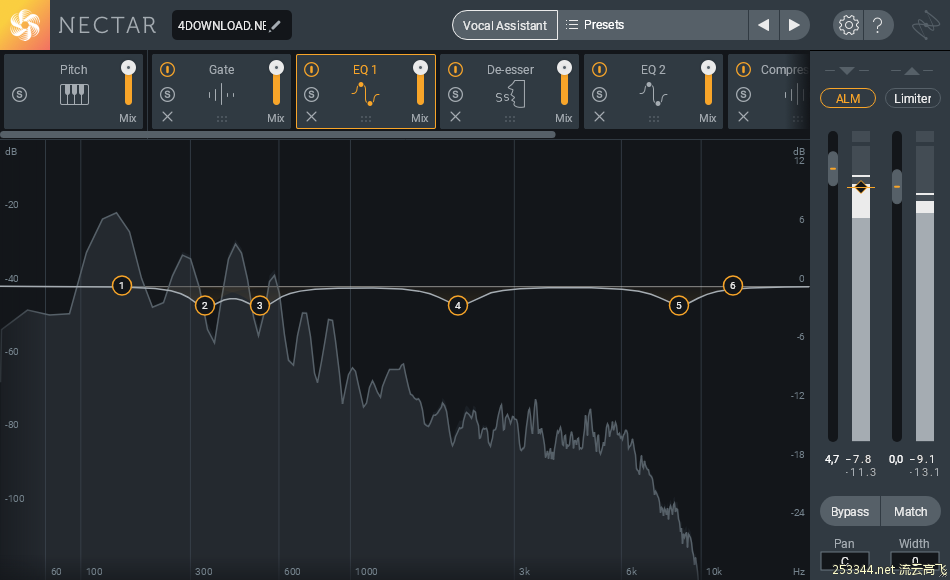Click the EQ 1 module Mix slider
The width and height of the screenshot is (950, 580).
[x=420, y=83]
